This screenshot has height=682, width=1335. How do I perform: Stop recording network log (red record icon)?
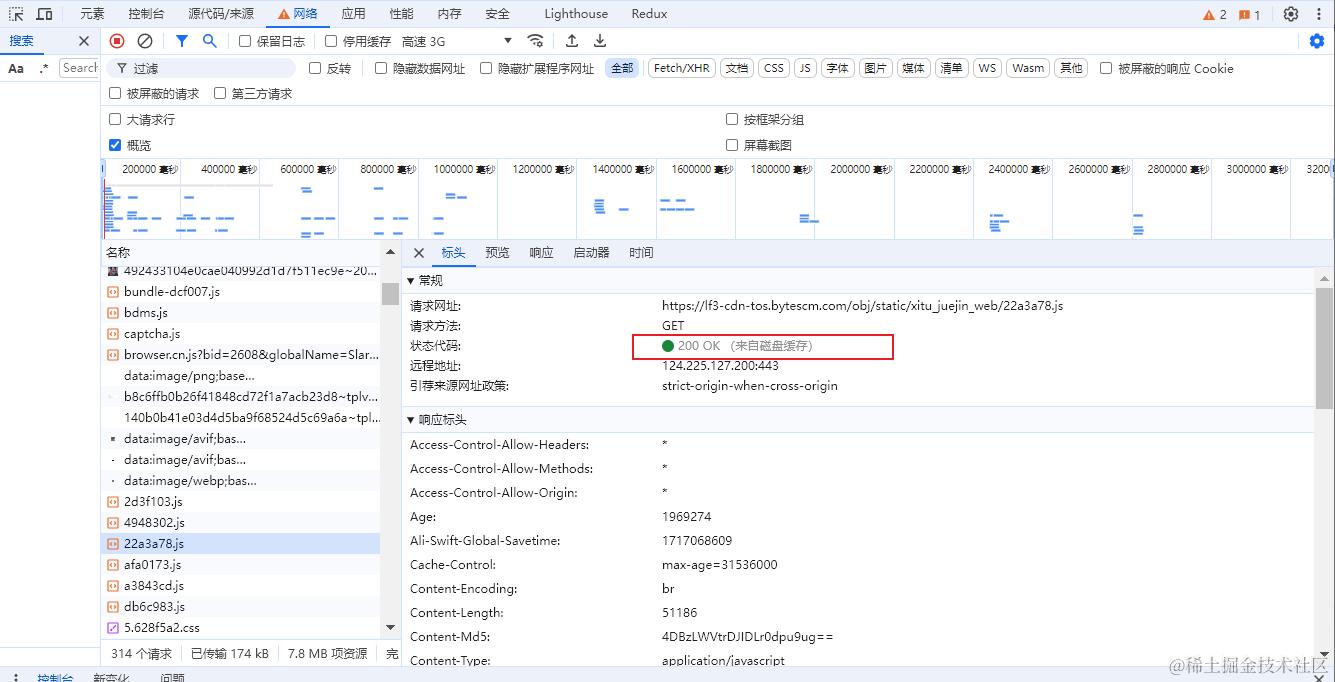pyautogui.click(x=117, y=41)
